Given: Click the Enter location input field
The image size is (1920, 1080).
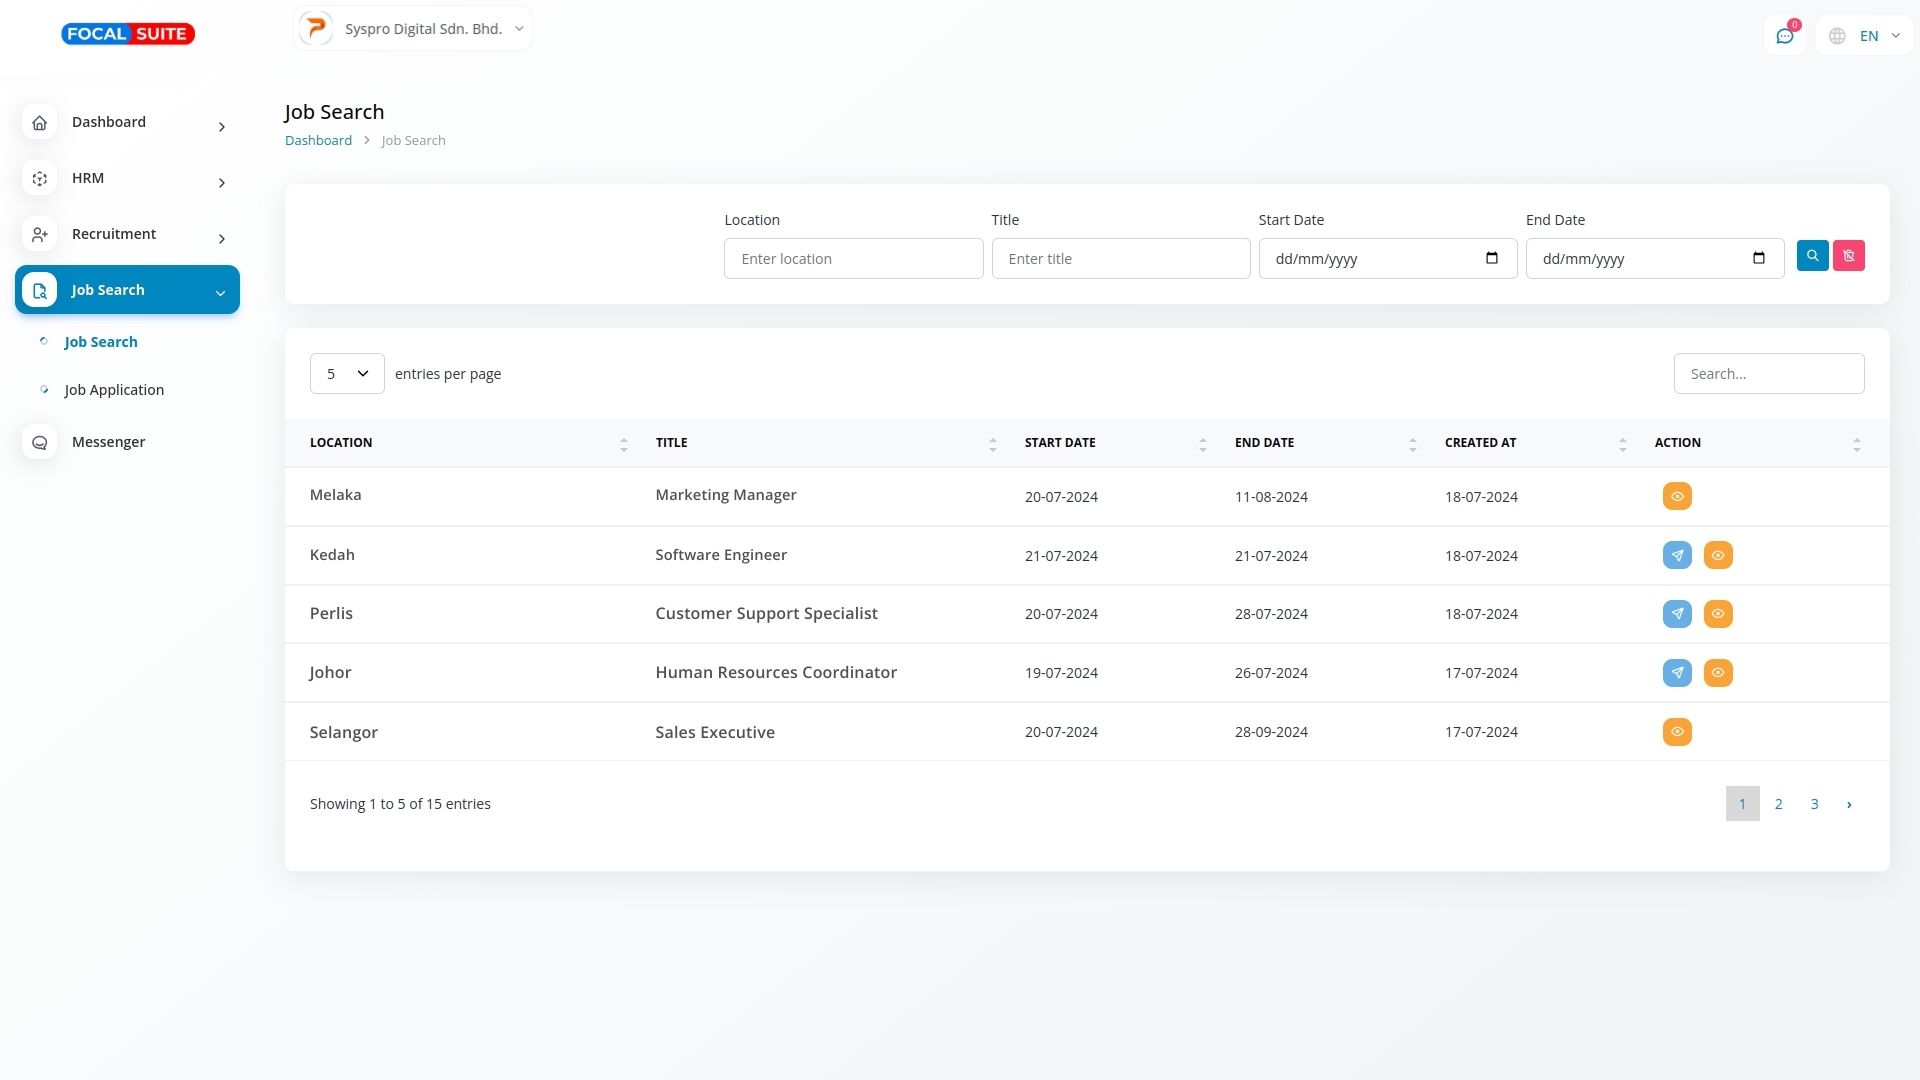Looking at the screenshot, I should point(853,259).
